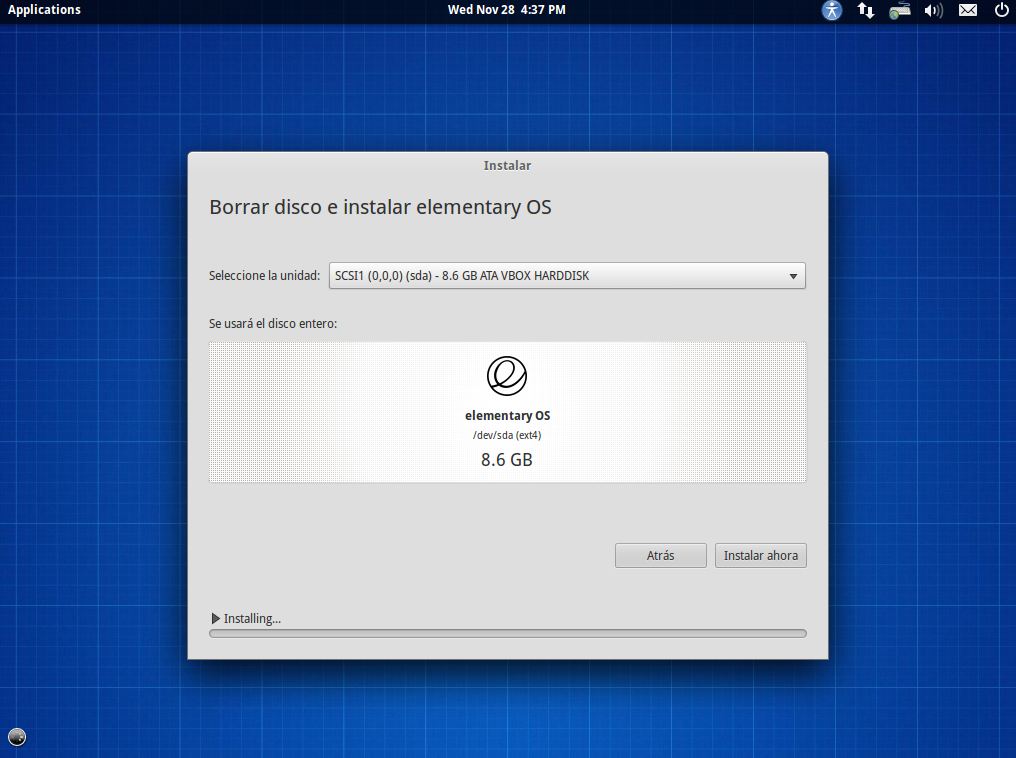Open the universal accessibility menu icon
Screen dimensions: 1016x758
click(832, 10)
